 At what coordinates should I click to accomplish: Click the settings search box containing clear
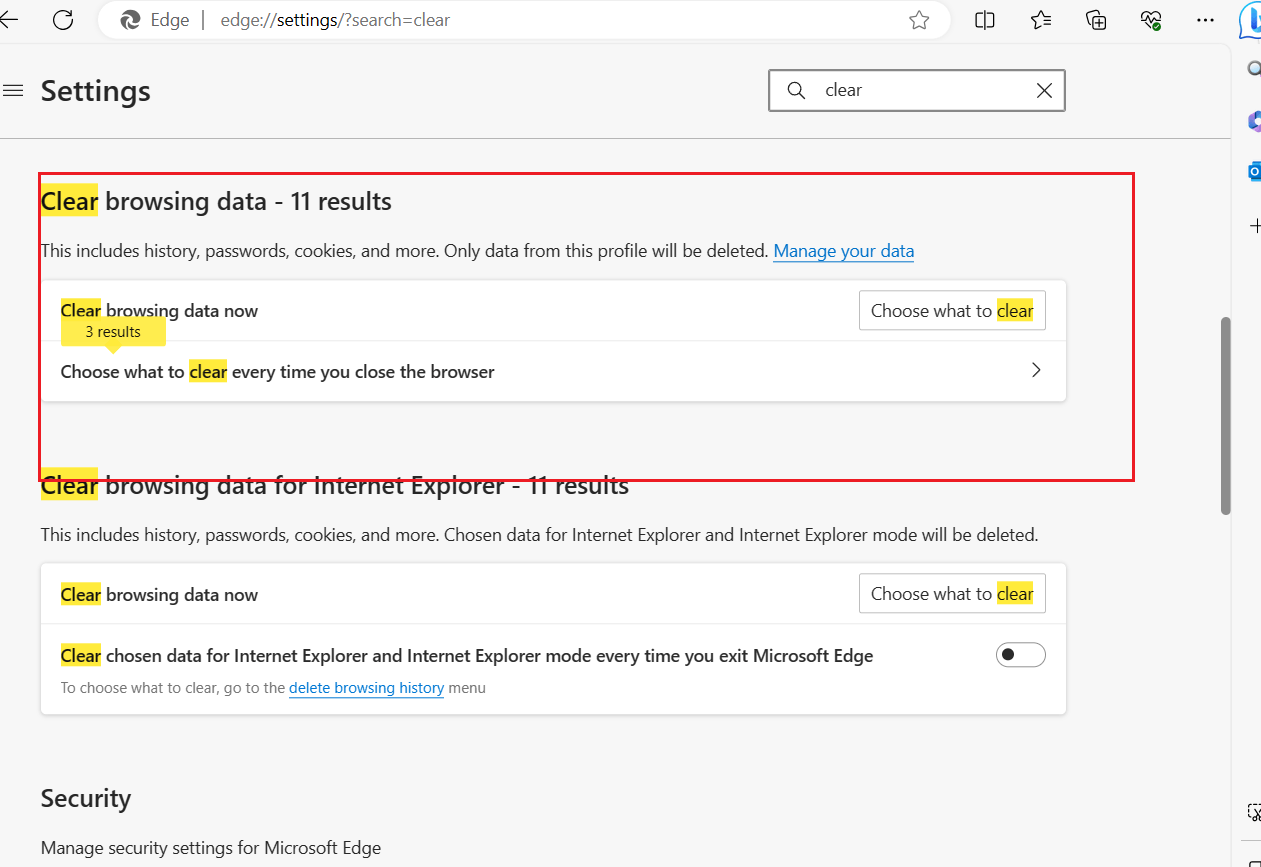tap(917, 90)
